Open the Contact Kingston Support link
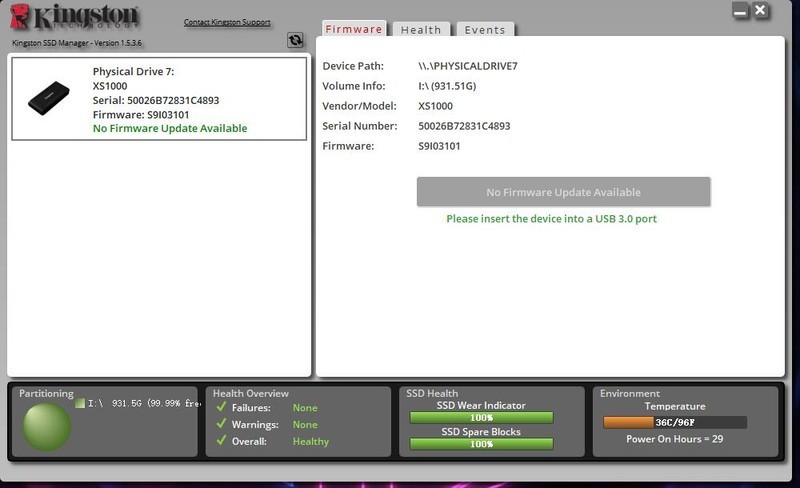Viewport: 800px width, 488px height. [227, 22]
